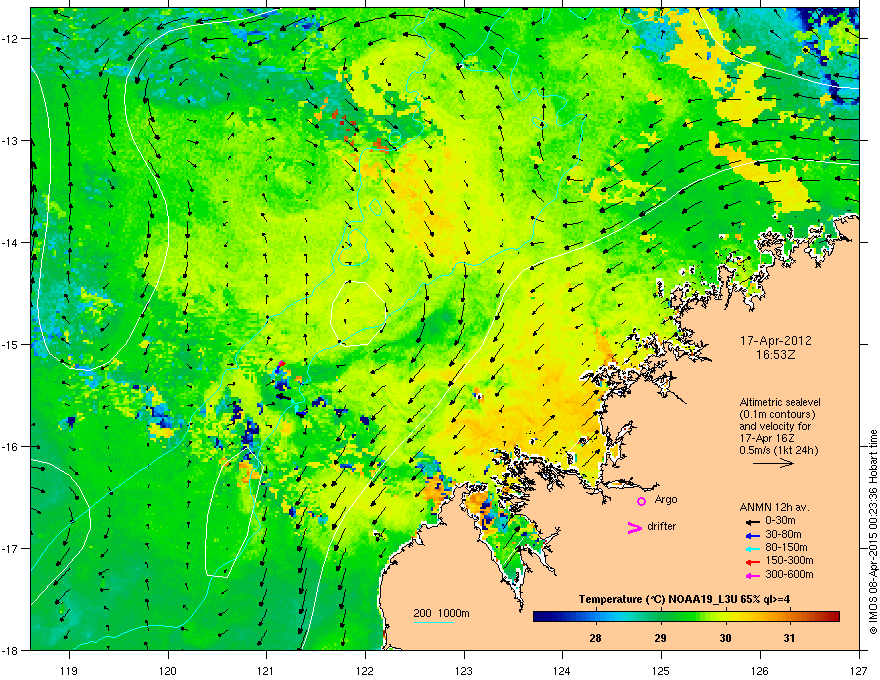This screenshot has width=880, height=680.
Task: Click the '30-80m' depth label
Action: coord(783,534)
